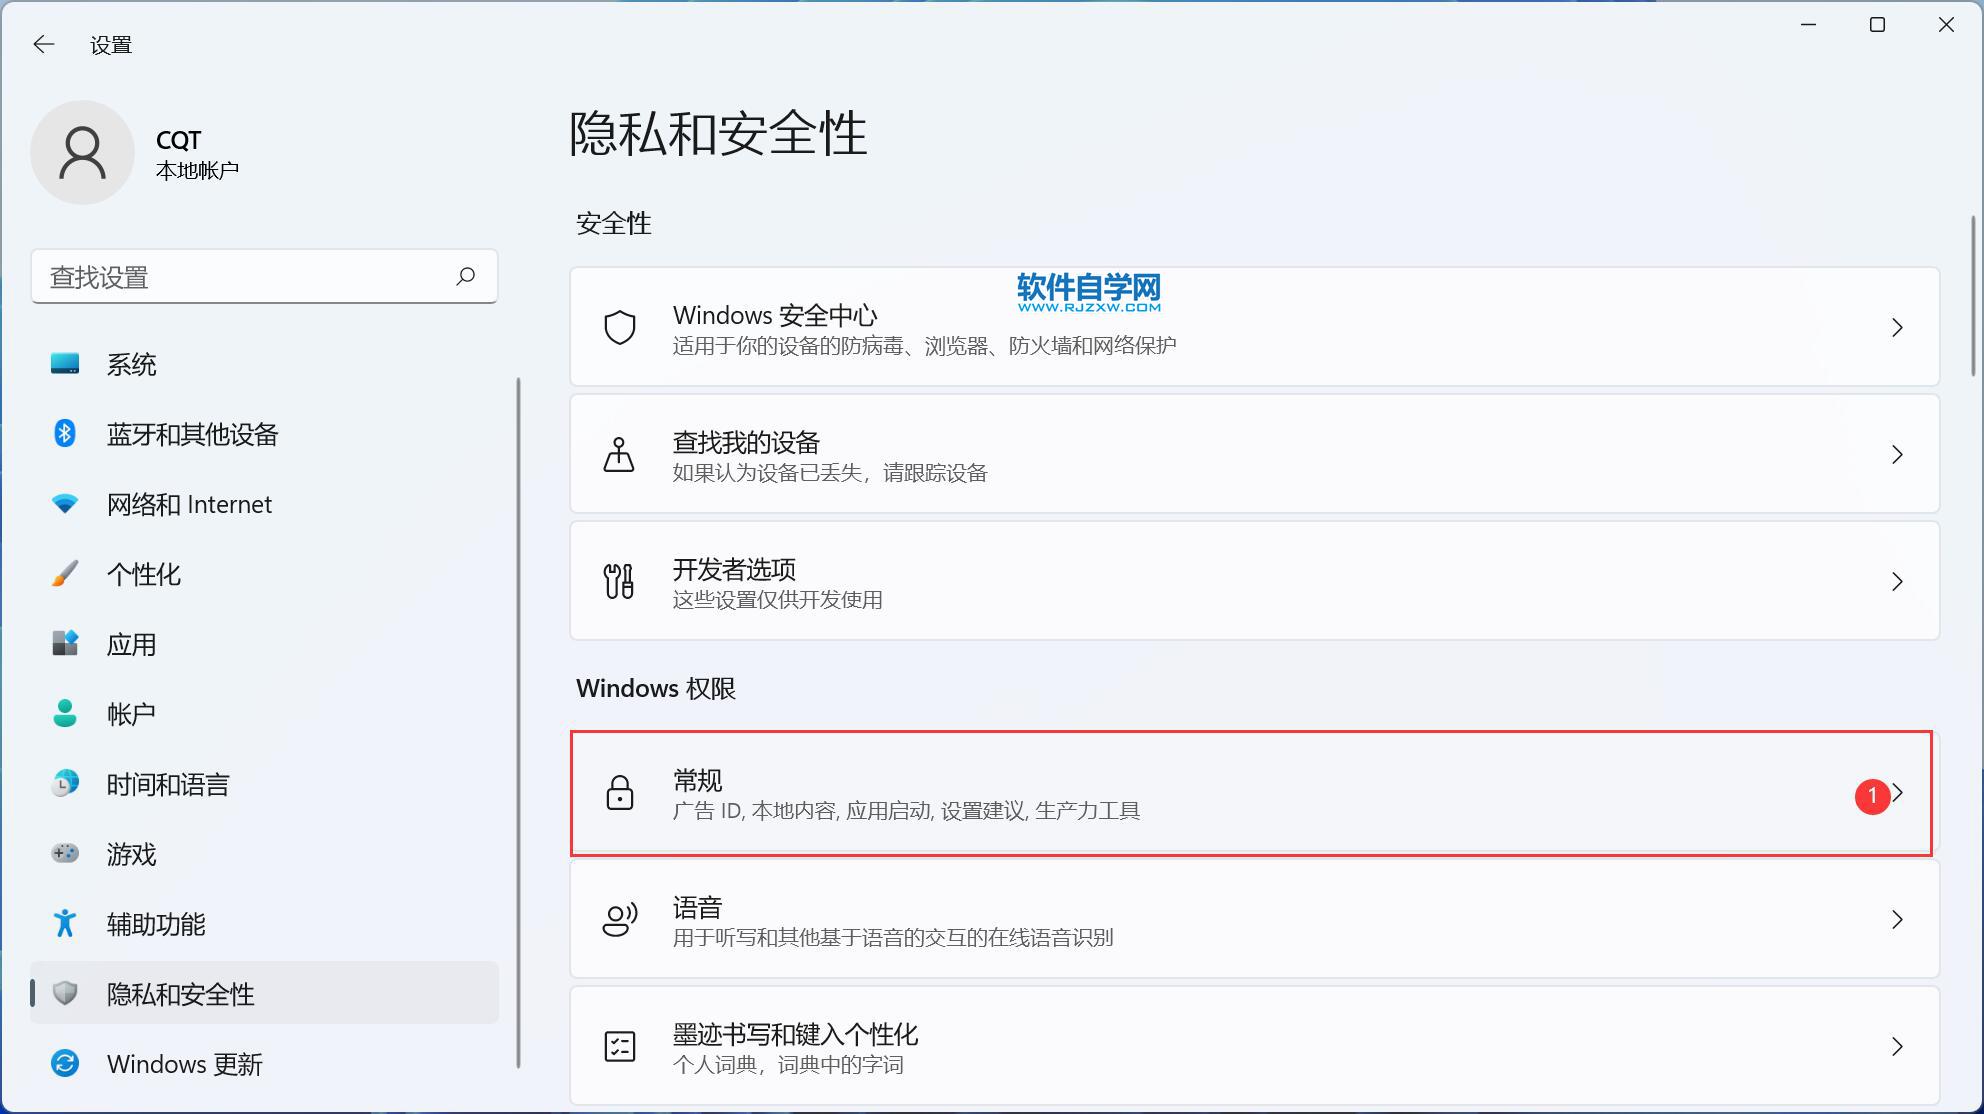This screenshot has width=1984, height=1114.
Task: Select 个性化 from the navigation list
Action: click(x=144, y=574)
